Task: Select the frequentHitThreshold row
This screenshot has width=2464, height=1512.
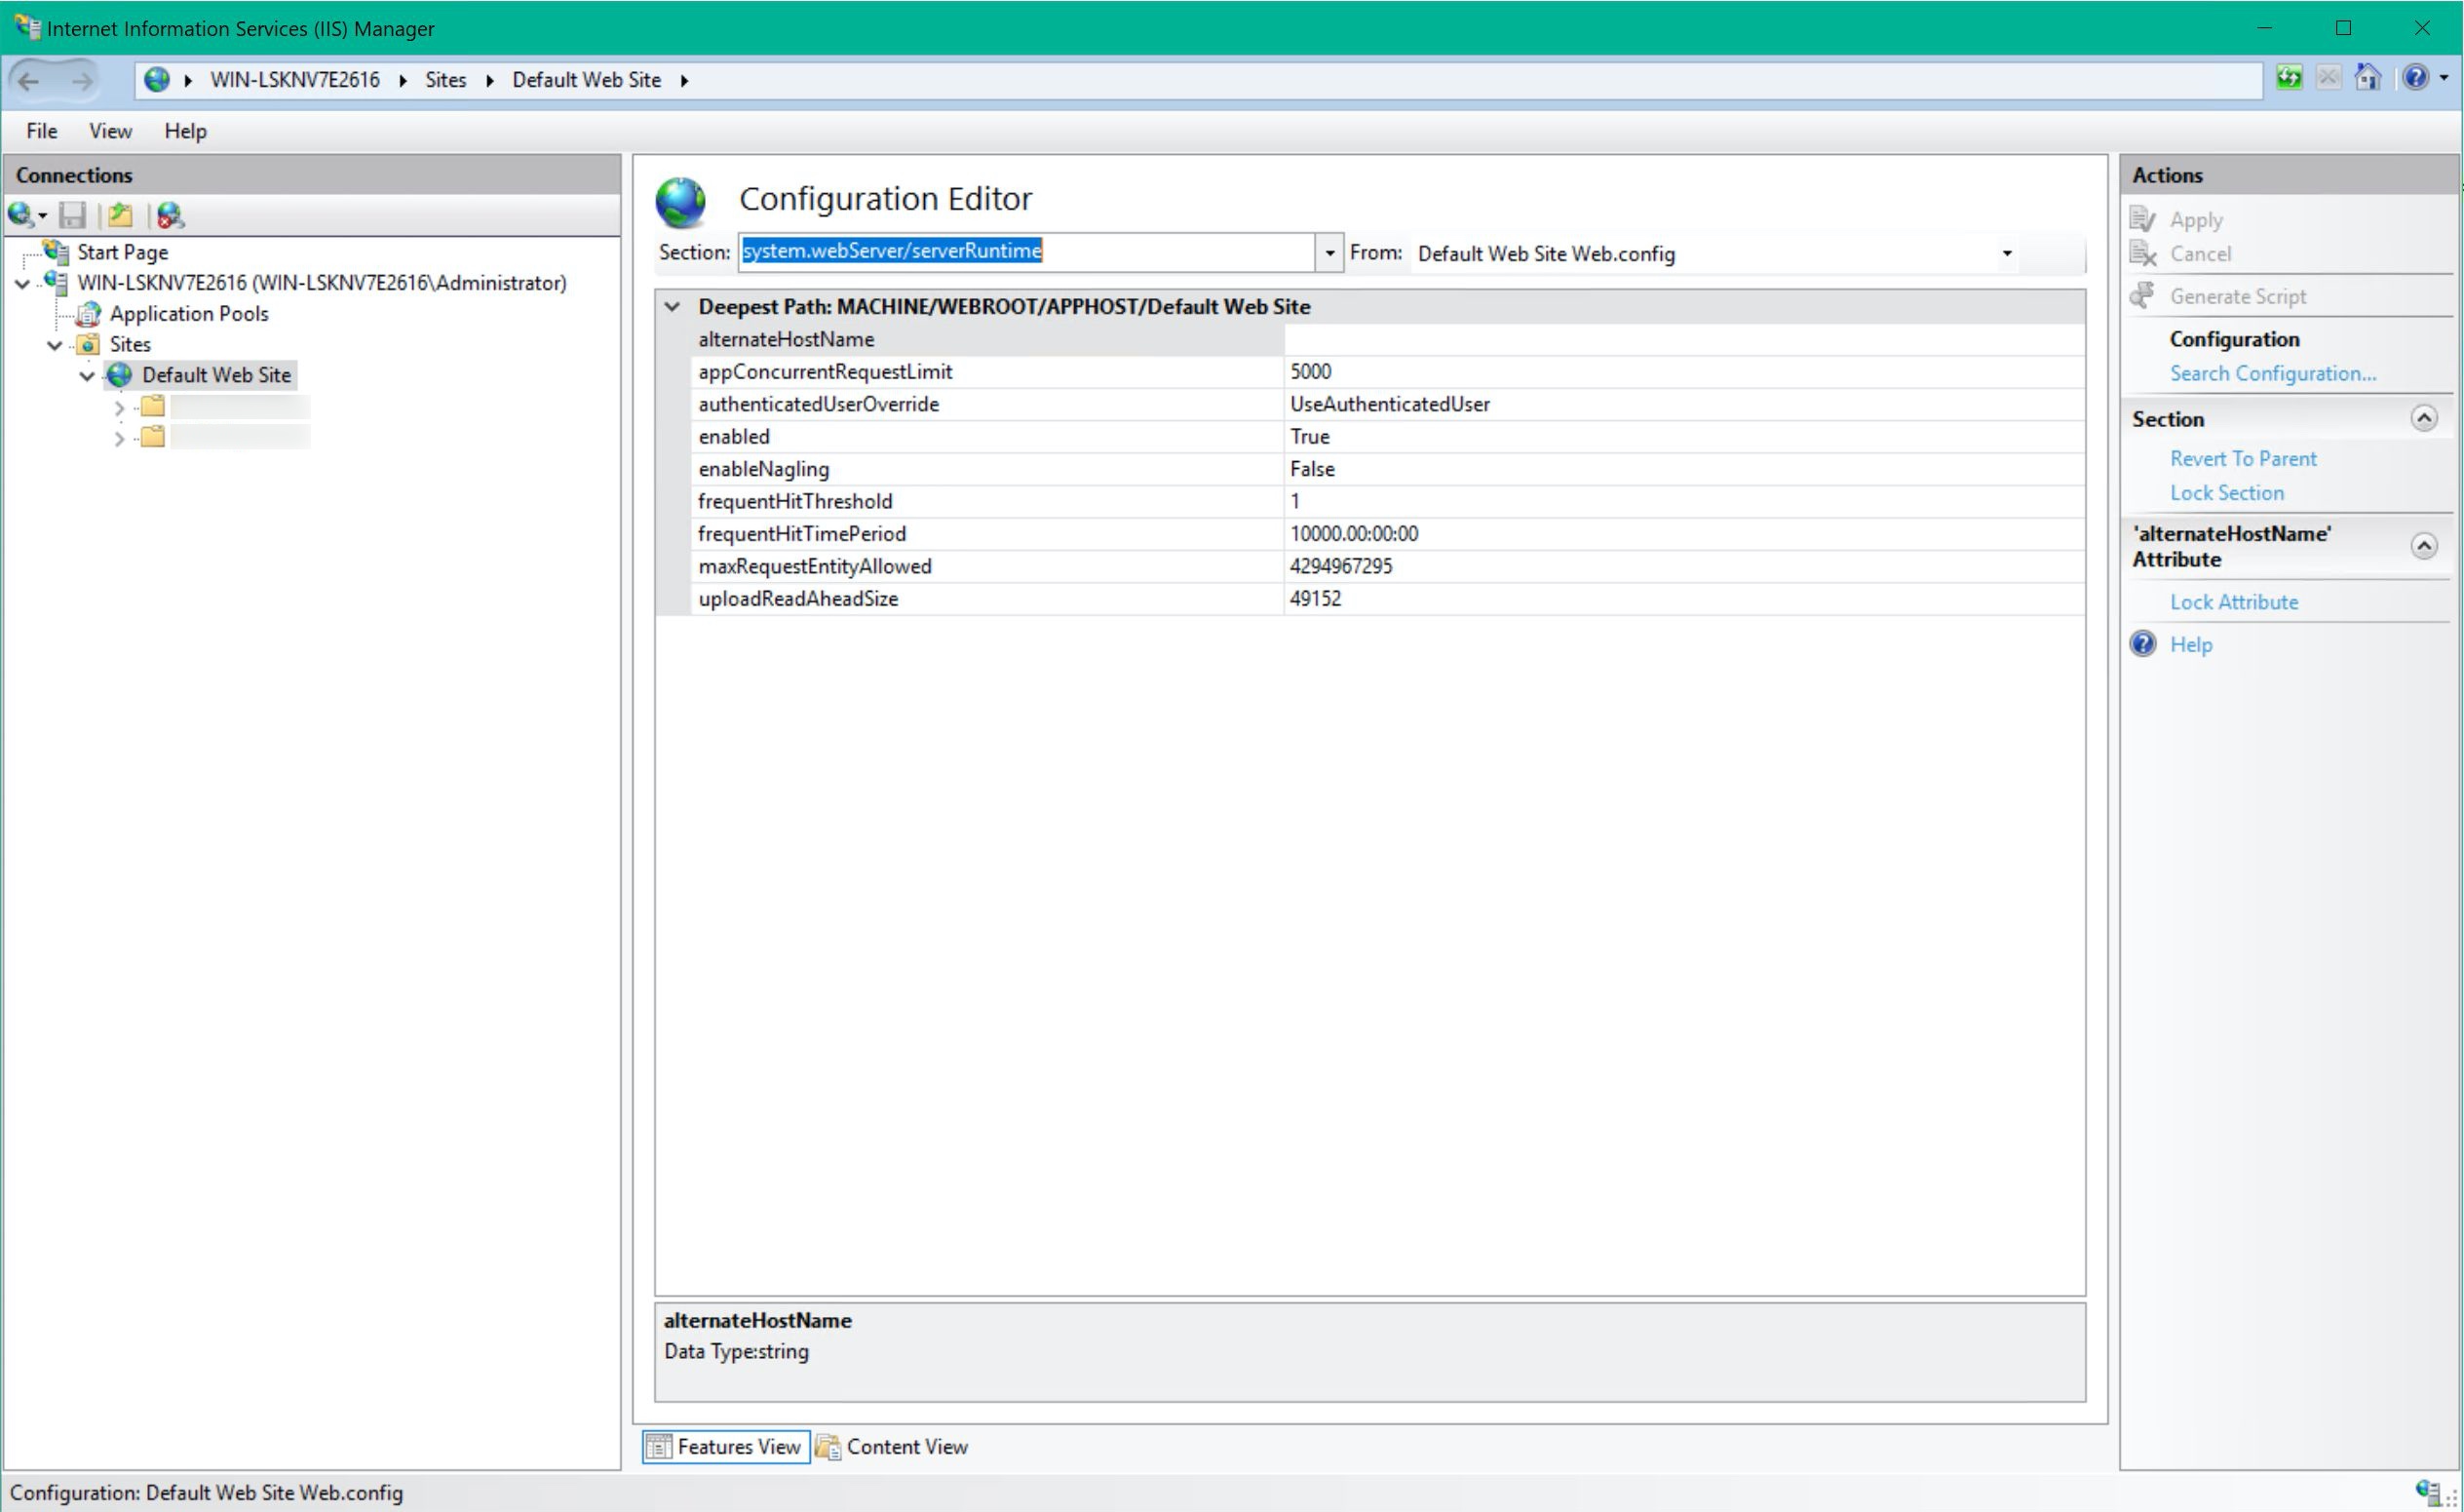Action: (1387, 501)
